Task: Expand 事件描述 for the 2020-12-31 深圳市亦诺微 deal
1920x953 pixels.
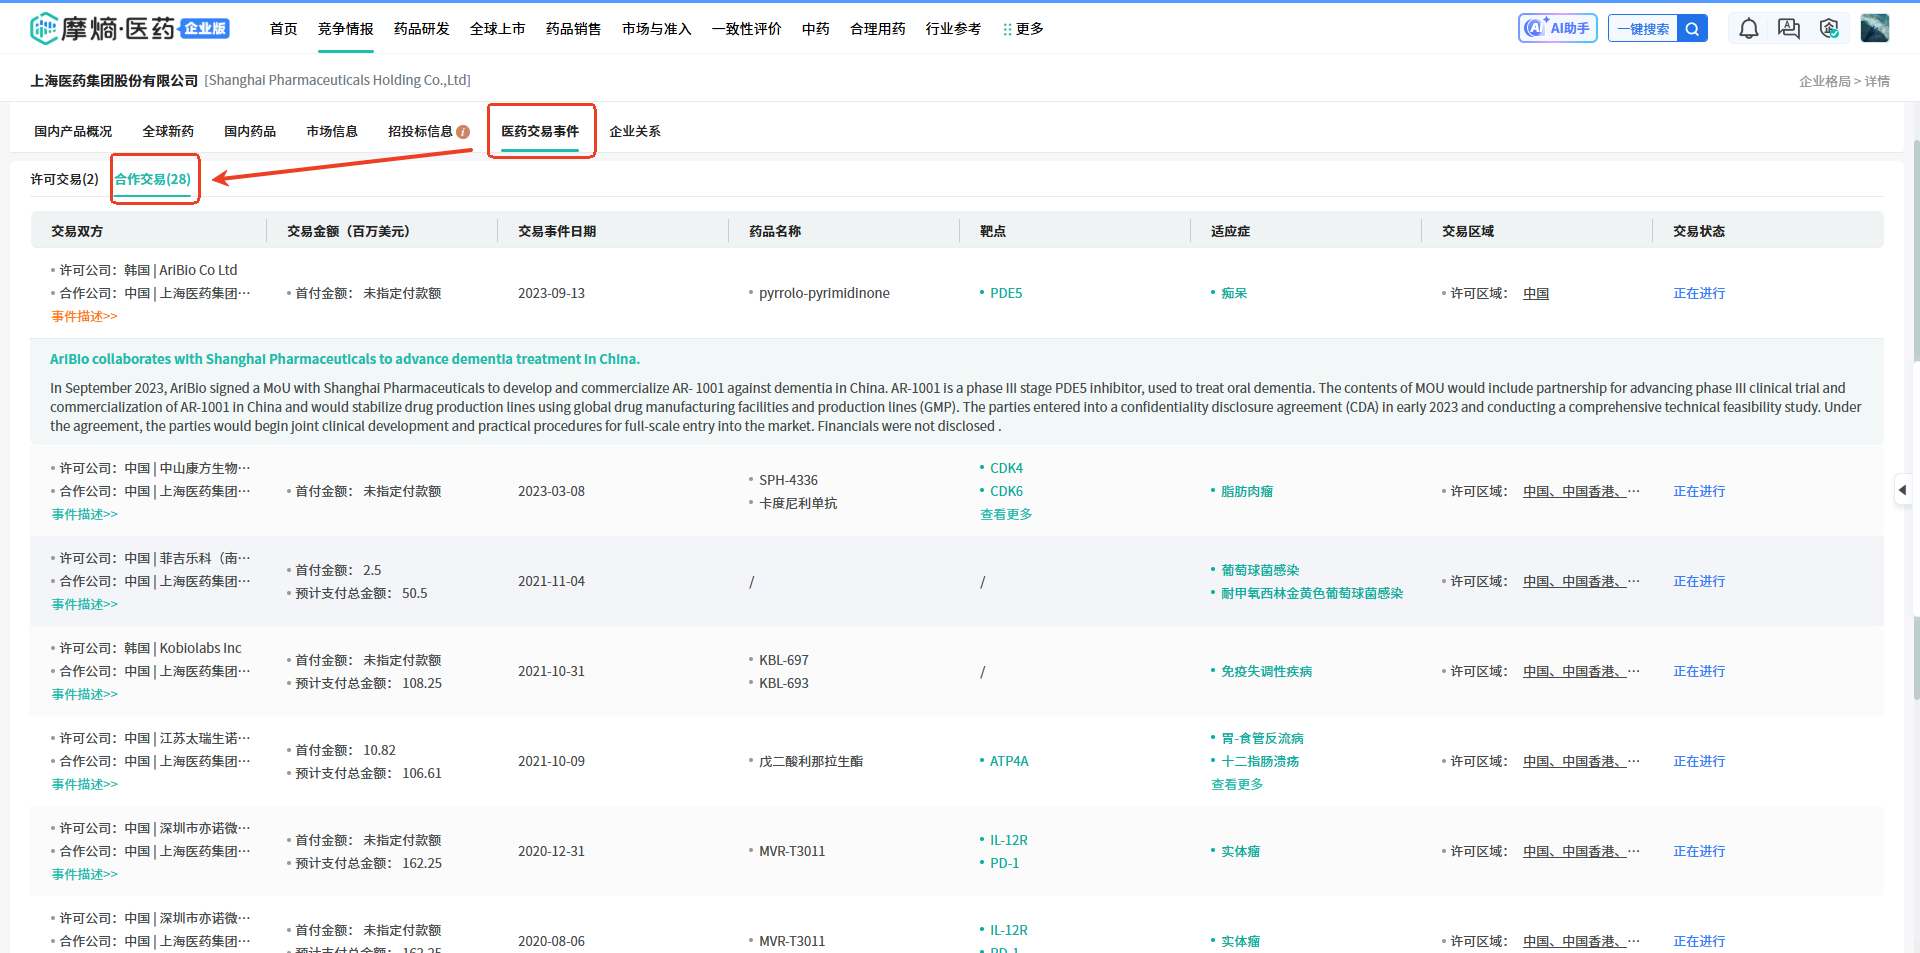Action: [x=84, y=874]
